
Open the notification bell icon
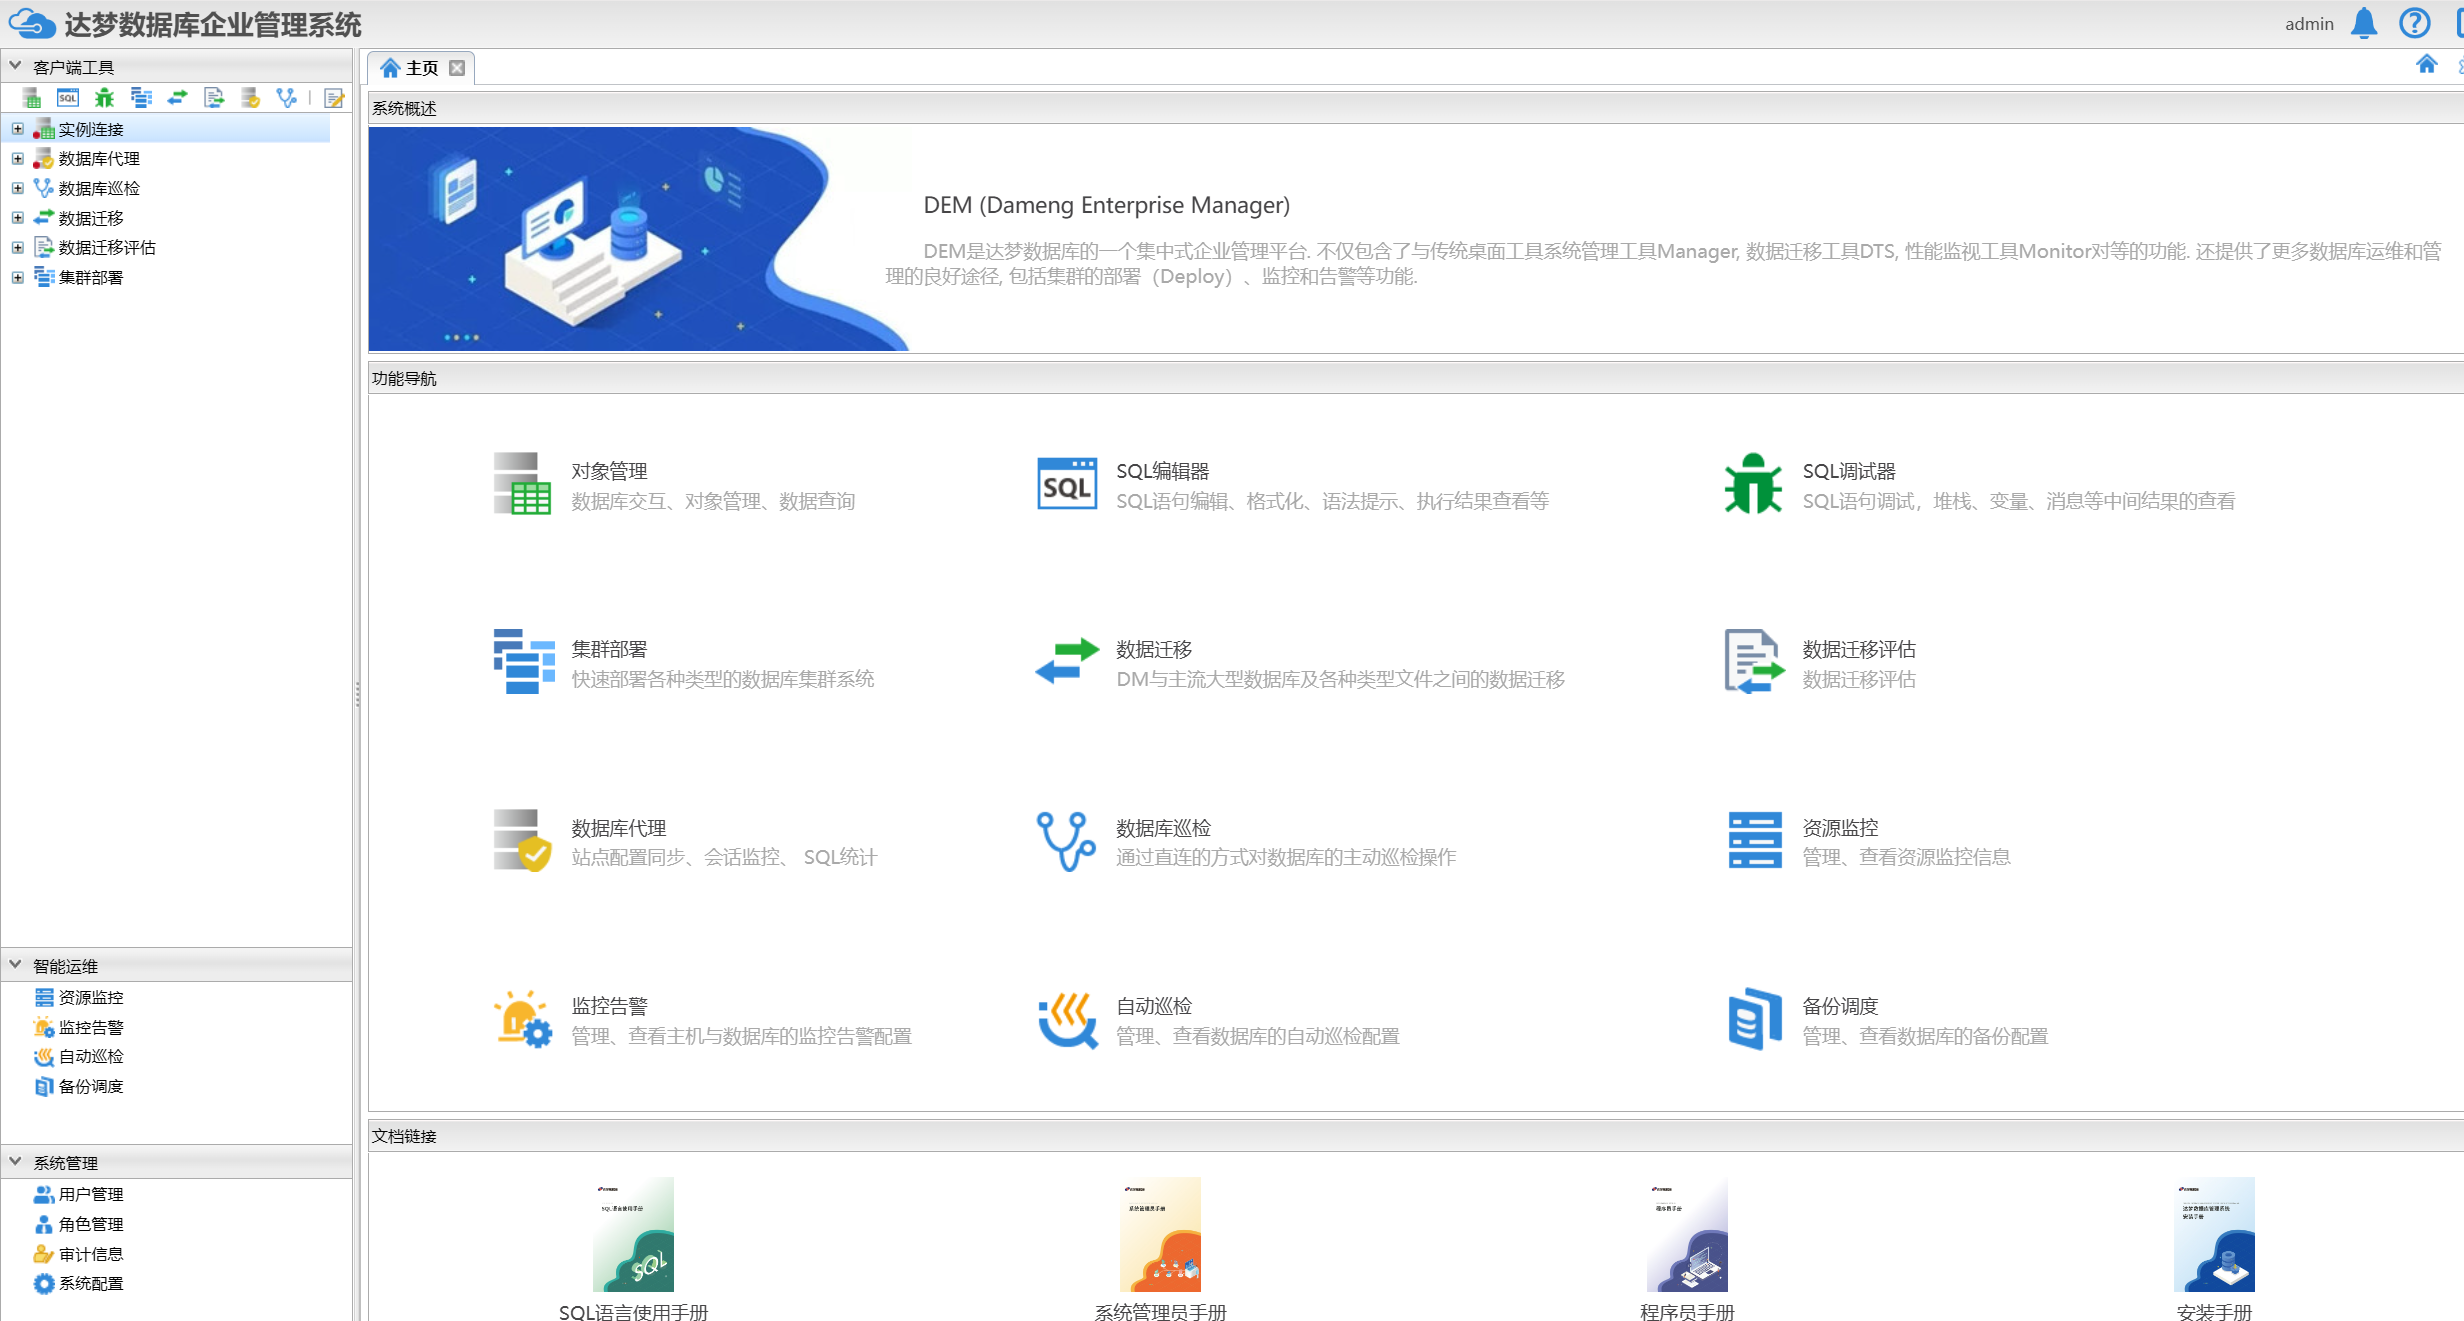point(2363,23)
